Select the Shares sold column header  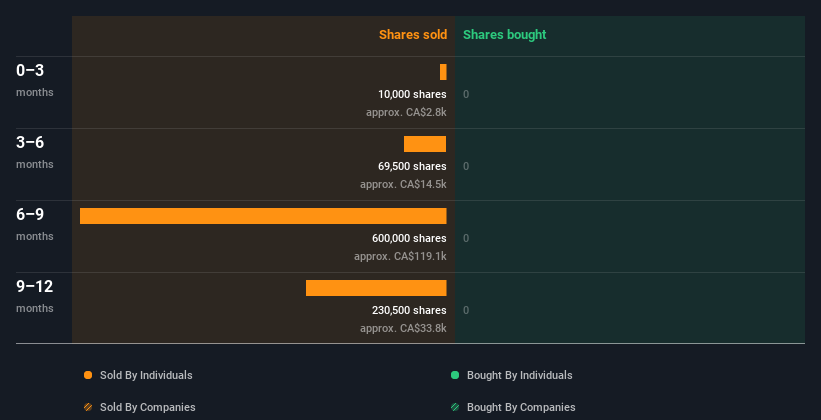413,35
